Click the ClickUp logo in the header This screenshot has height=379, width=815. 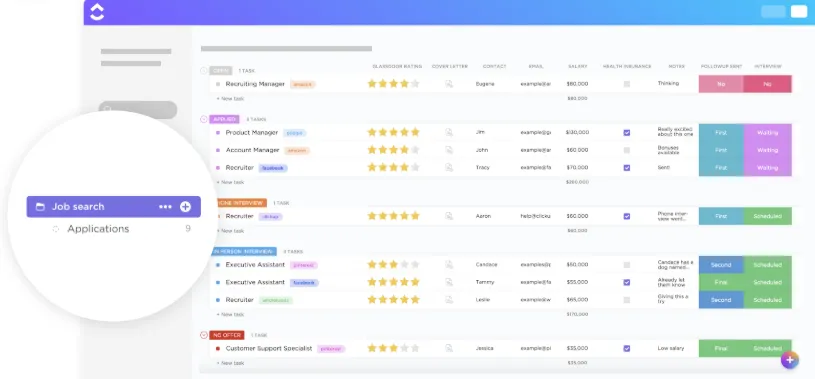(97, 12)
